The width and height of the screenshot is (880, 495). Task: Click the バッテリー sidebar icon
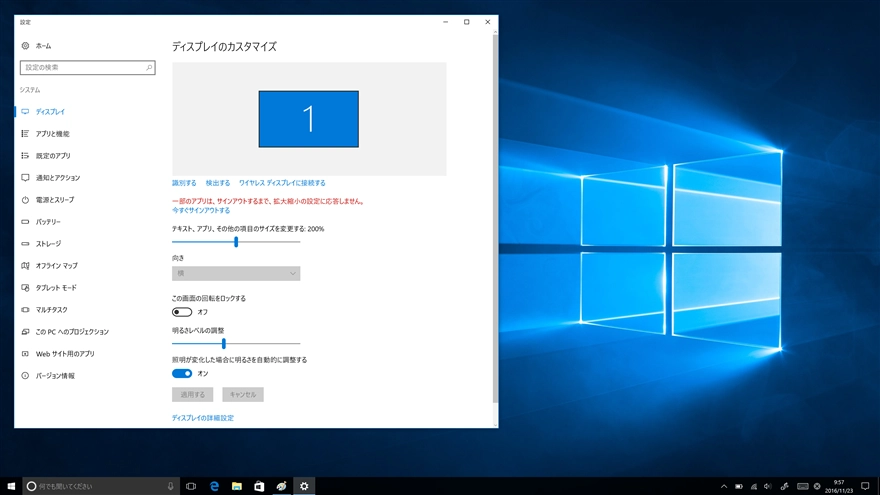(x=25, y=222)
